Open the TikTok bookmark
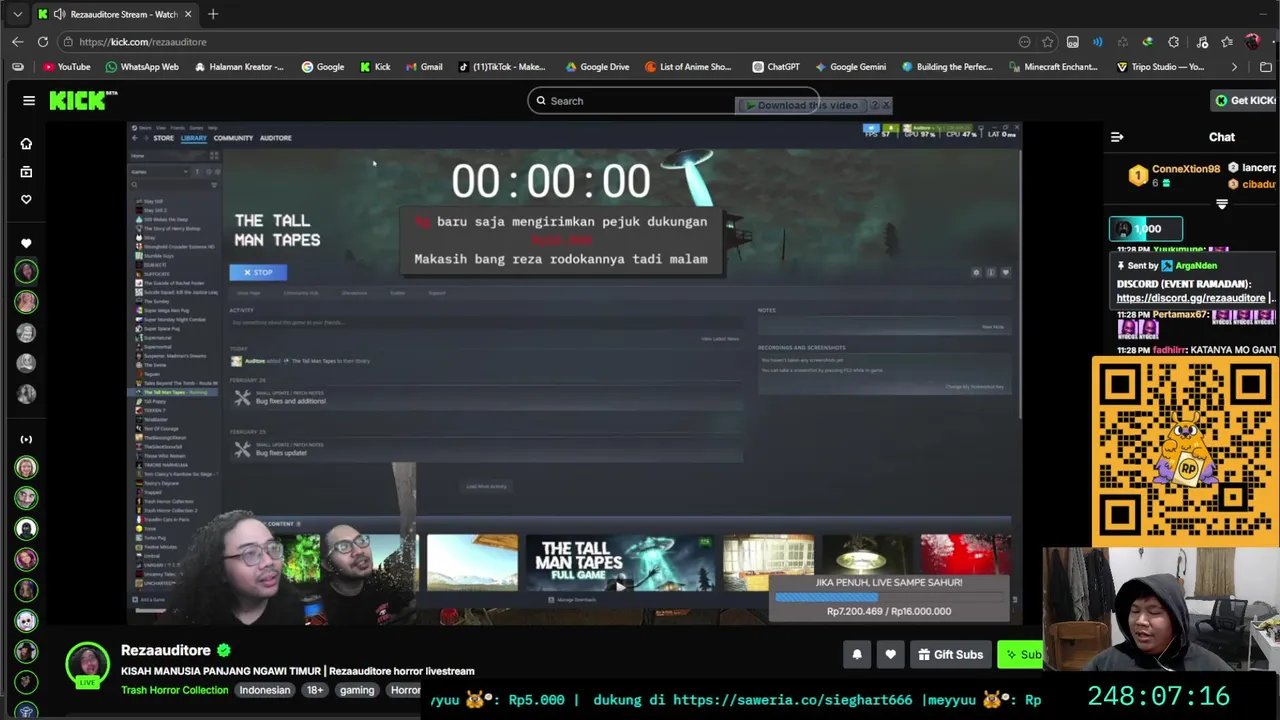 (x=502, y=67)
